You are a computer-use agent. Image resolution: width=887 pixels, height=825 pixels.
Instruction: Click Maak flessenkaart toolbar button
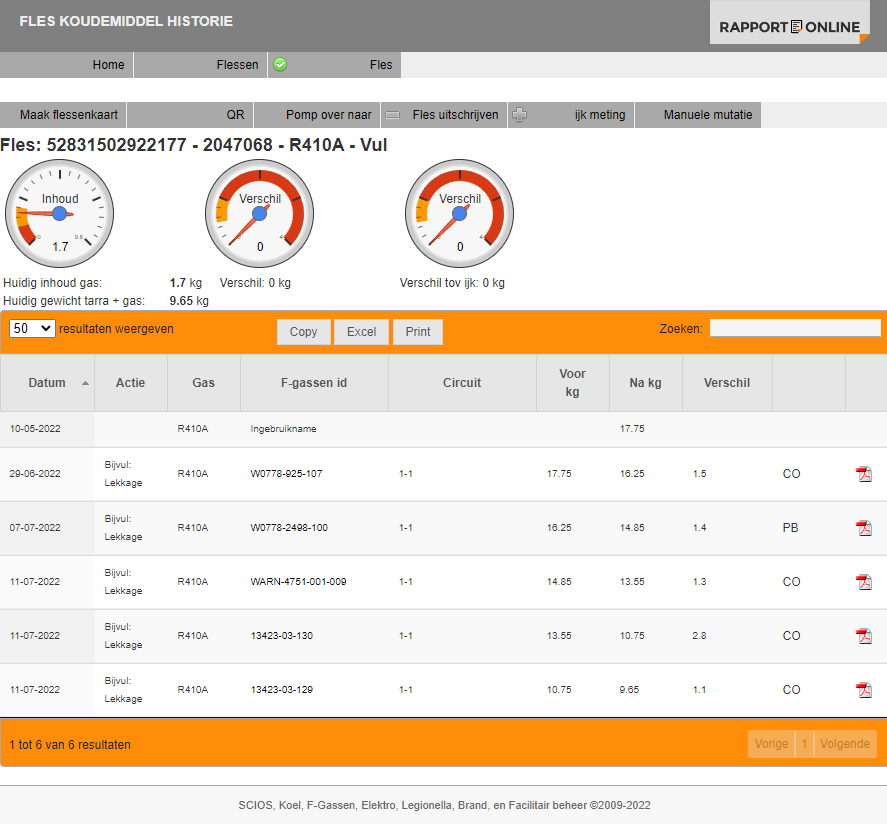69,115
